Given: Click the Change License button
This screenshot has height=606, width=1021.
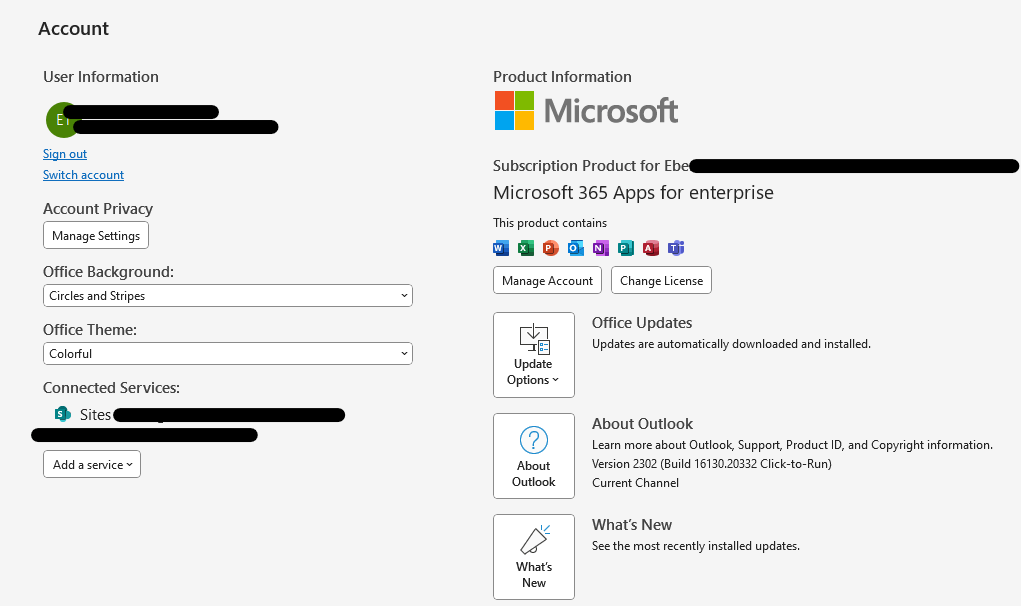Looking at the screenshot, I should [x=661, y=281].
